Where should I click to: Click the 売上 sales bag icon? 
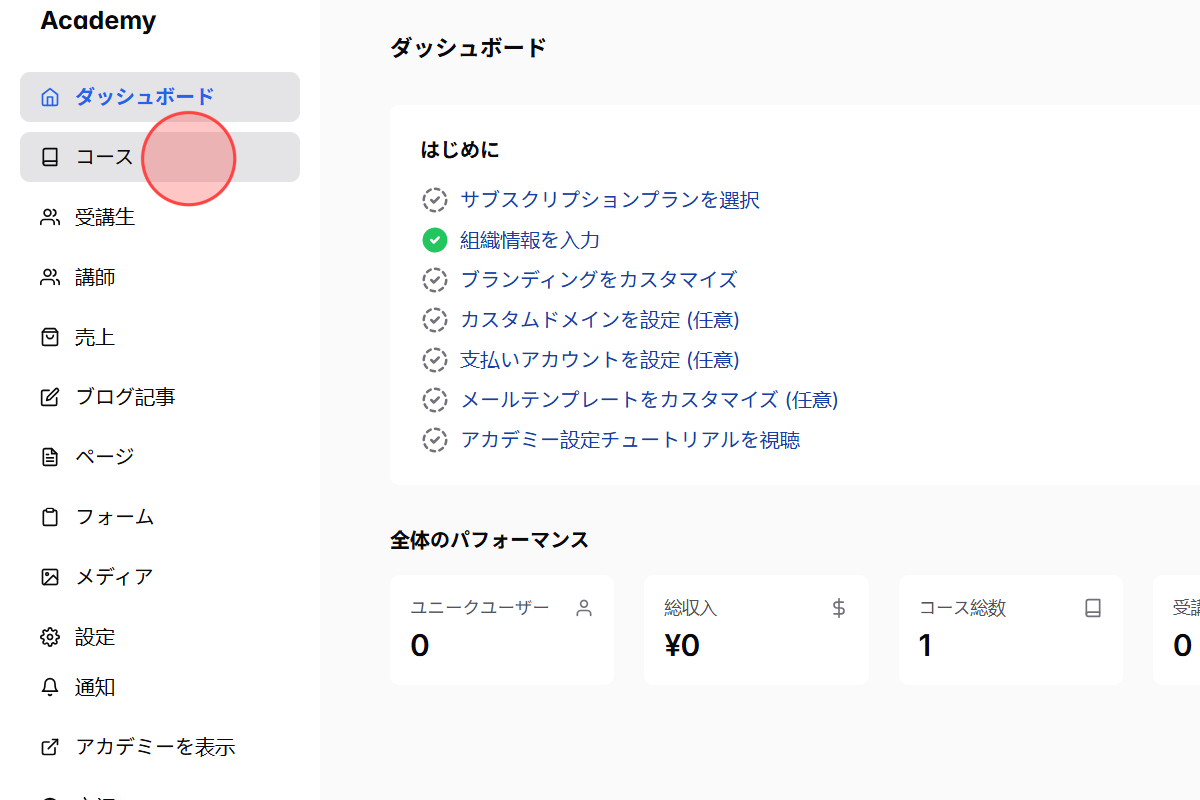click(49, 336)
